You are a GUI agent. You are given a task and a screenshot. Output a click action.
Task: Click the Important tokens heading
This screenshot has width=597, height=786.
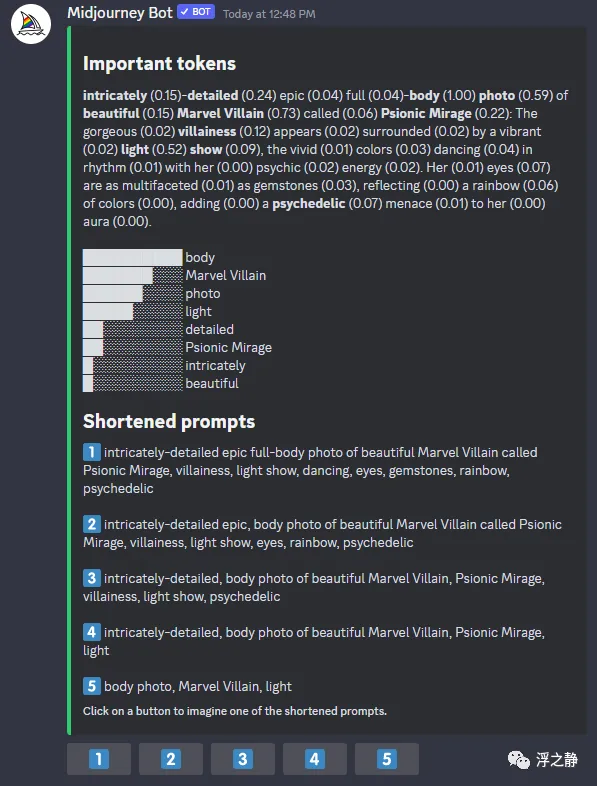[159, 64]
